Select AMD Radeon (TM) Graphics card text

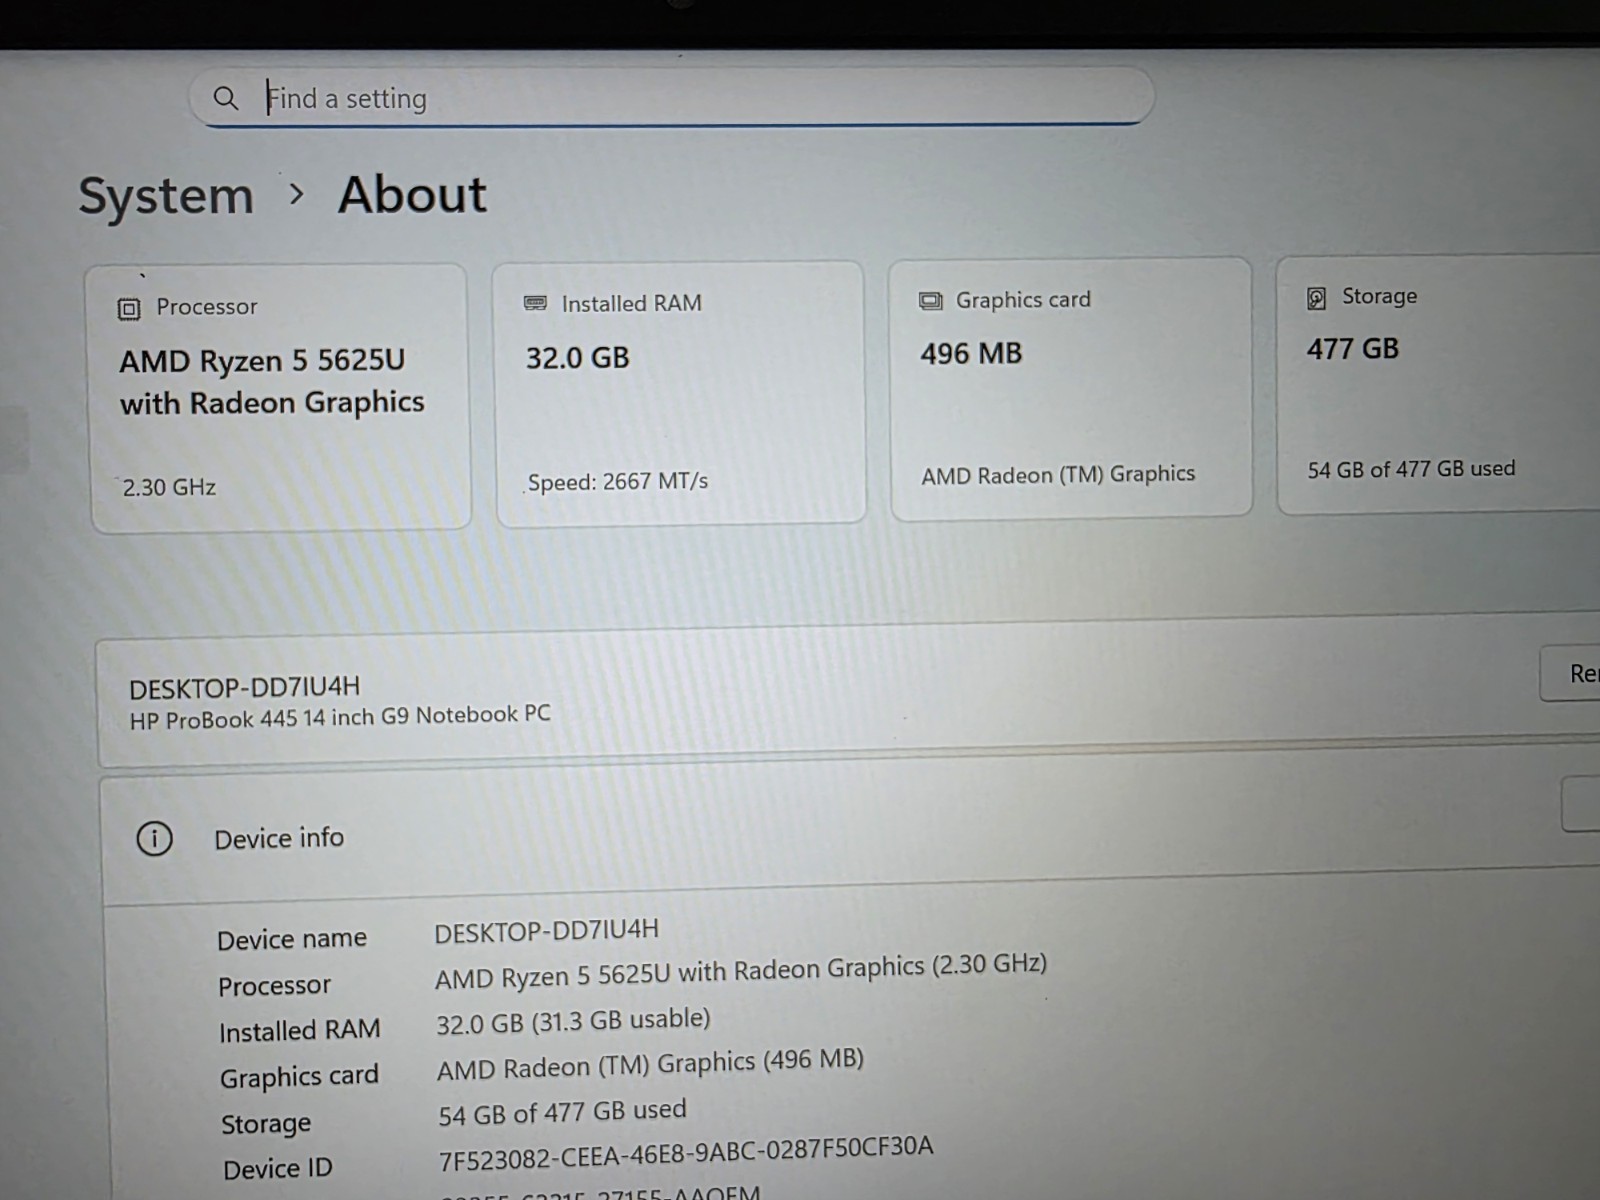[1058, 474]
